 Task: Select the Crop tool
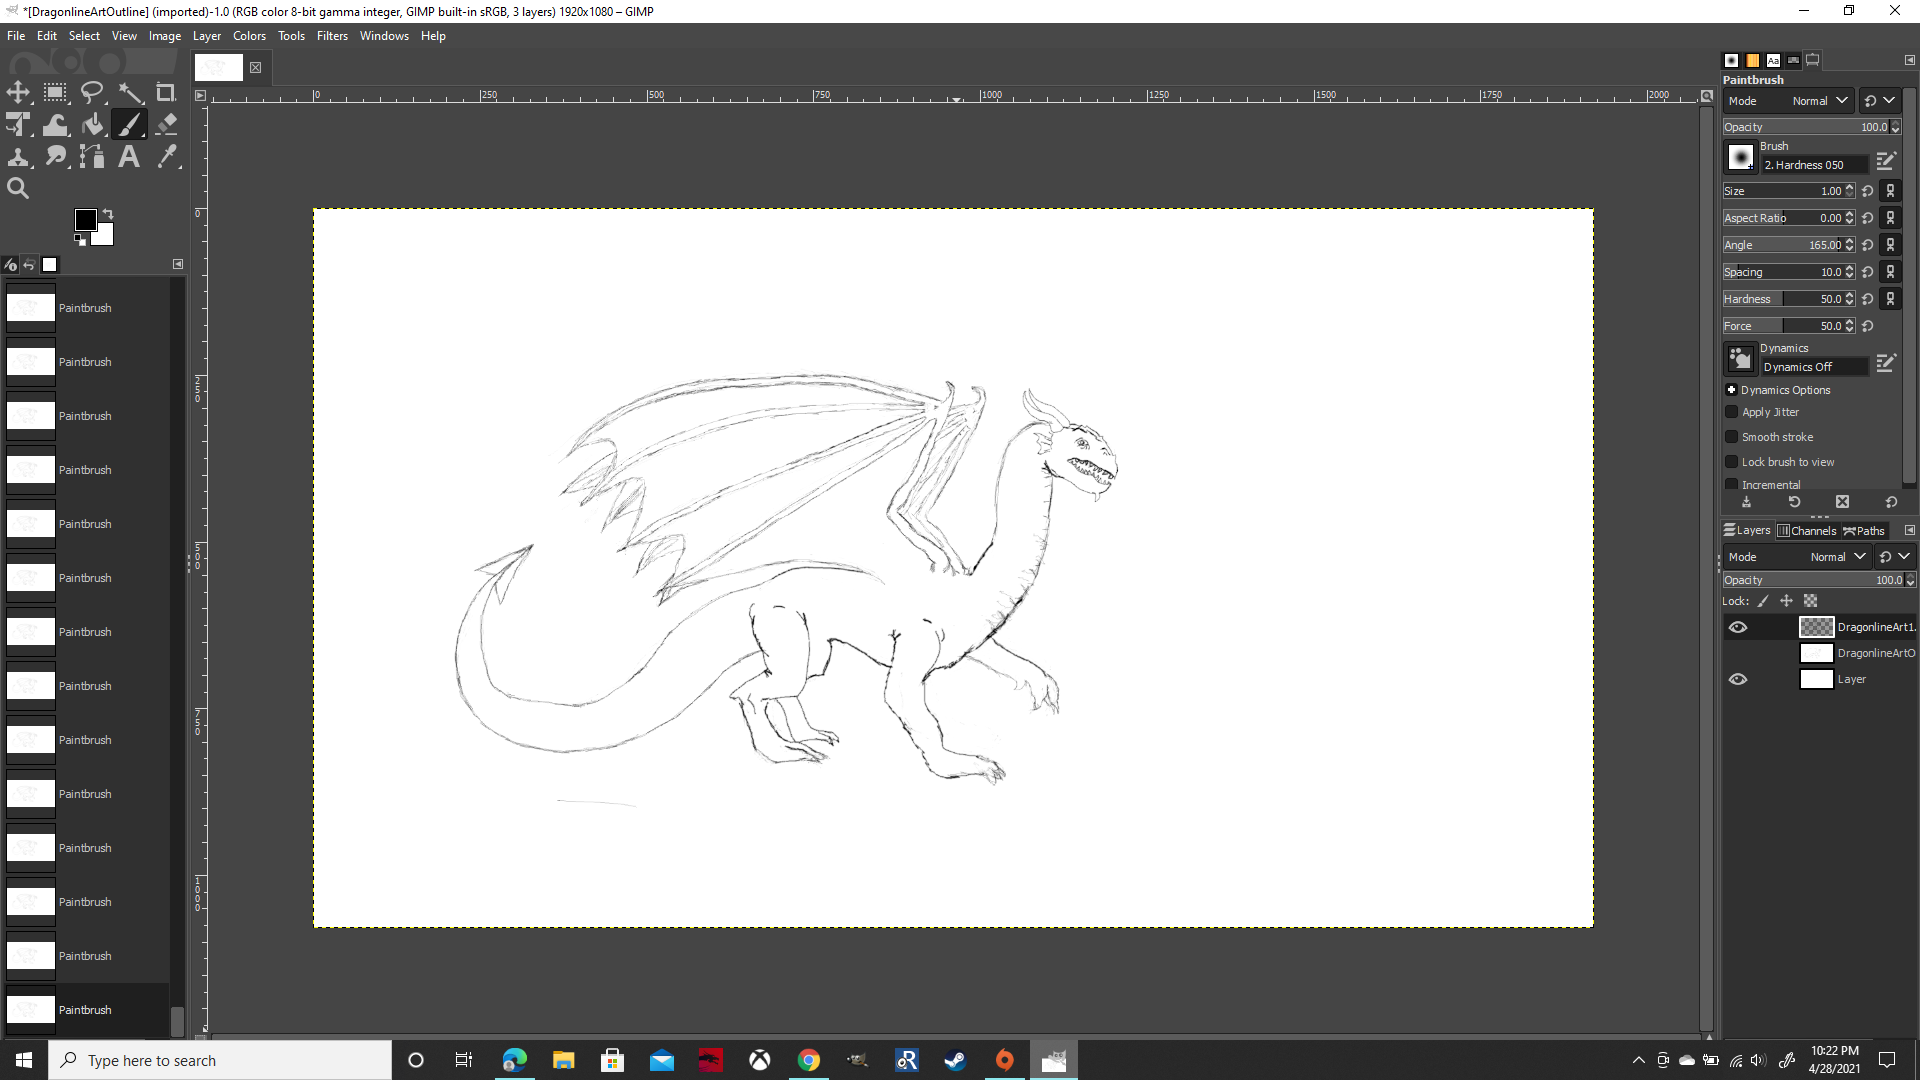coord(166,93)
